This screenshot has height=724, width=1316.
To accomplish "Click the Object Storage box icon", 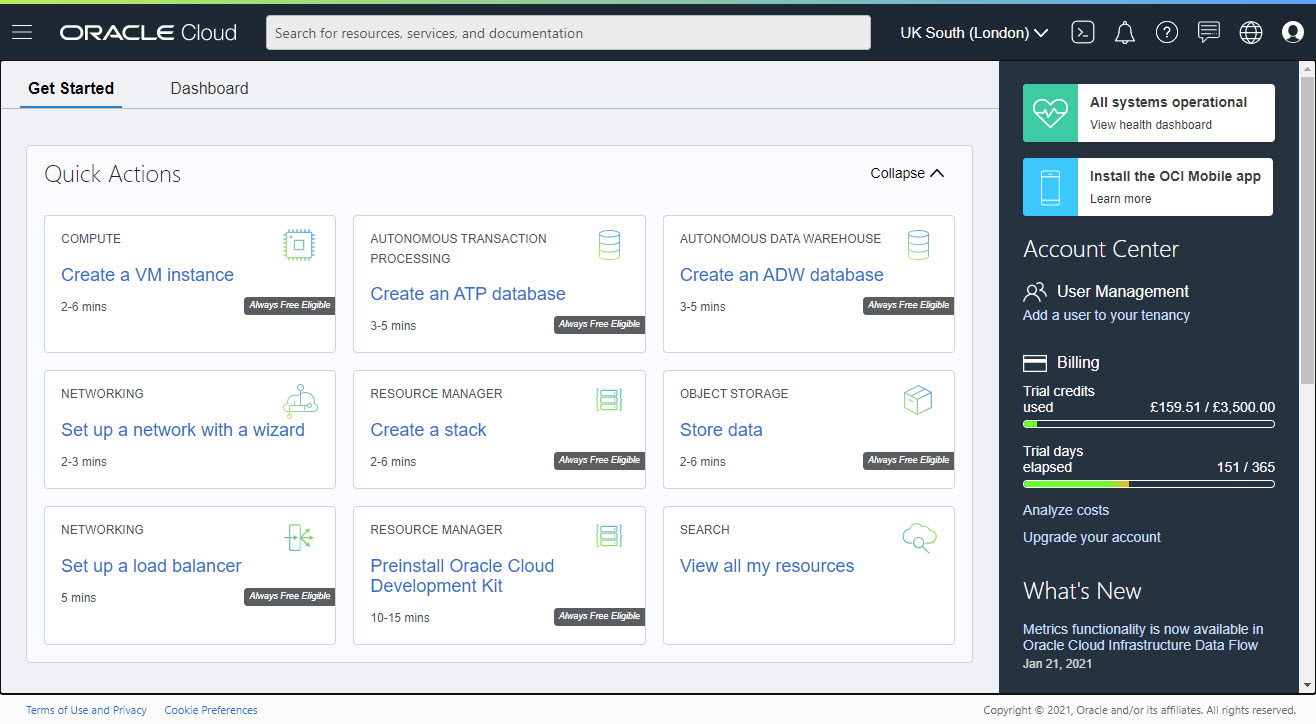I will [918, 399].
